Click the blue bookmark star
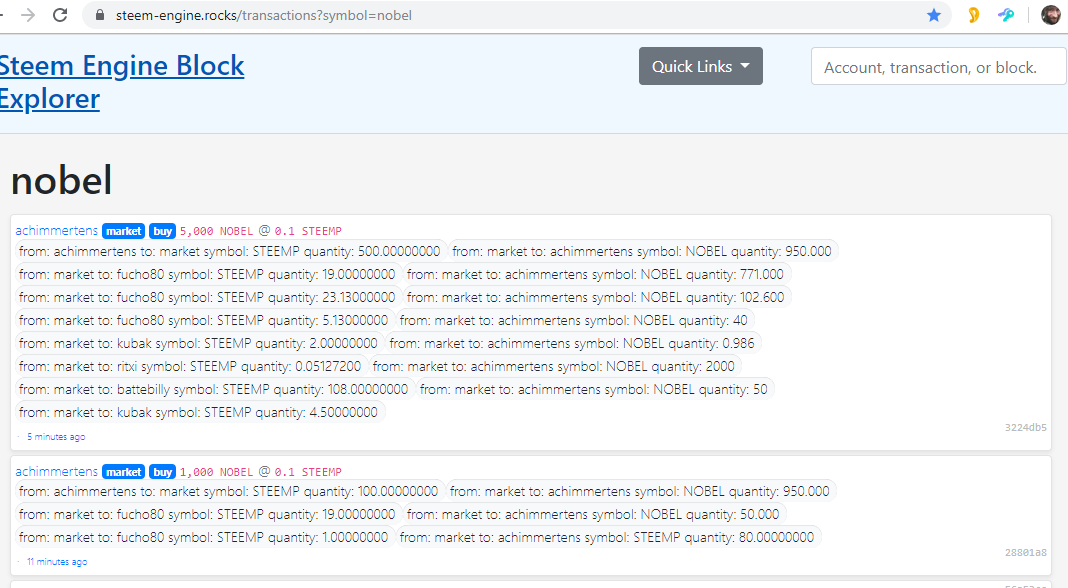This screenshot has width=1068, height=588. coord(934,15)
